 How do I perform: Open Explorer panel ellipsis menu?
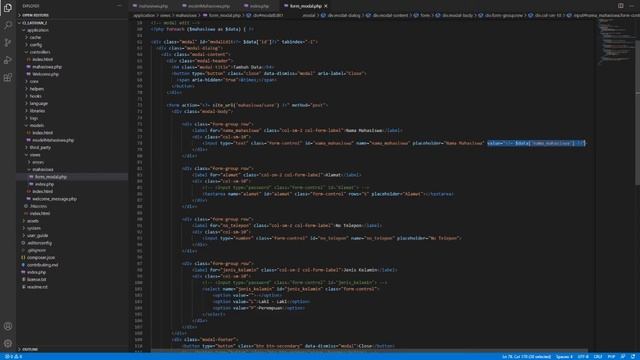(x=119, y=6)
